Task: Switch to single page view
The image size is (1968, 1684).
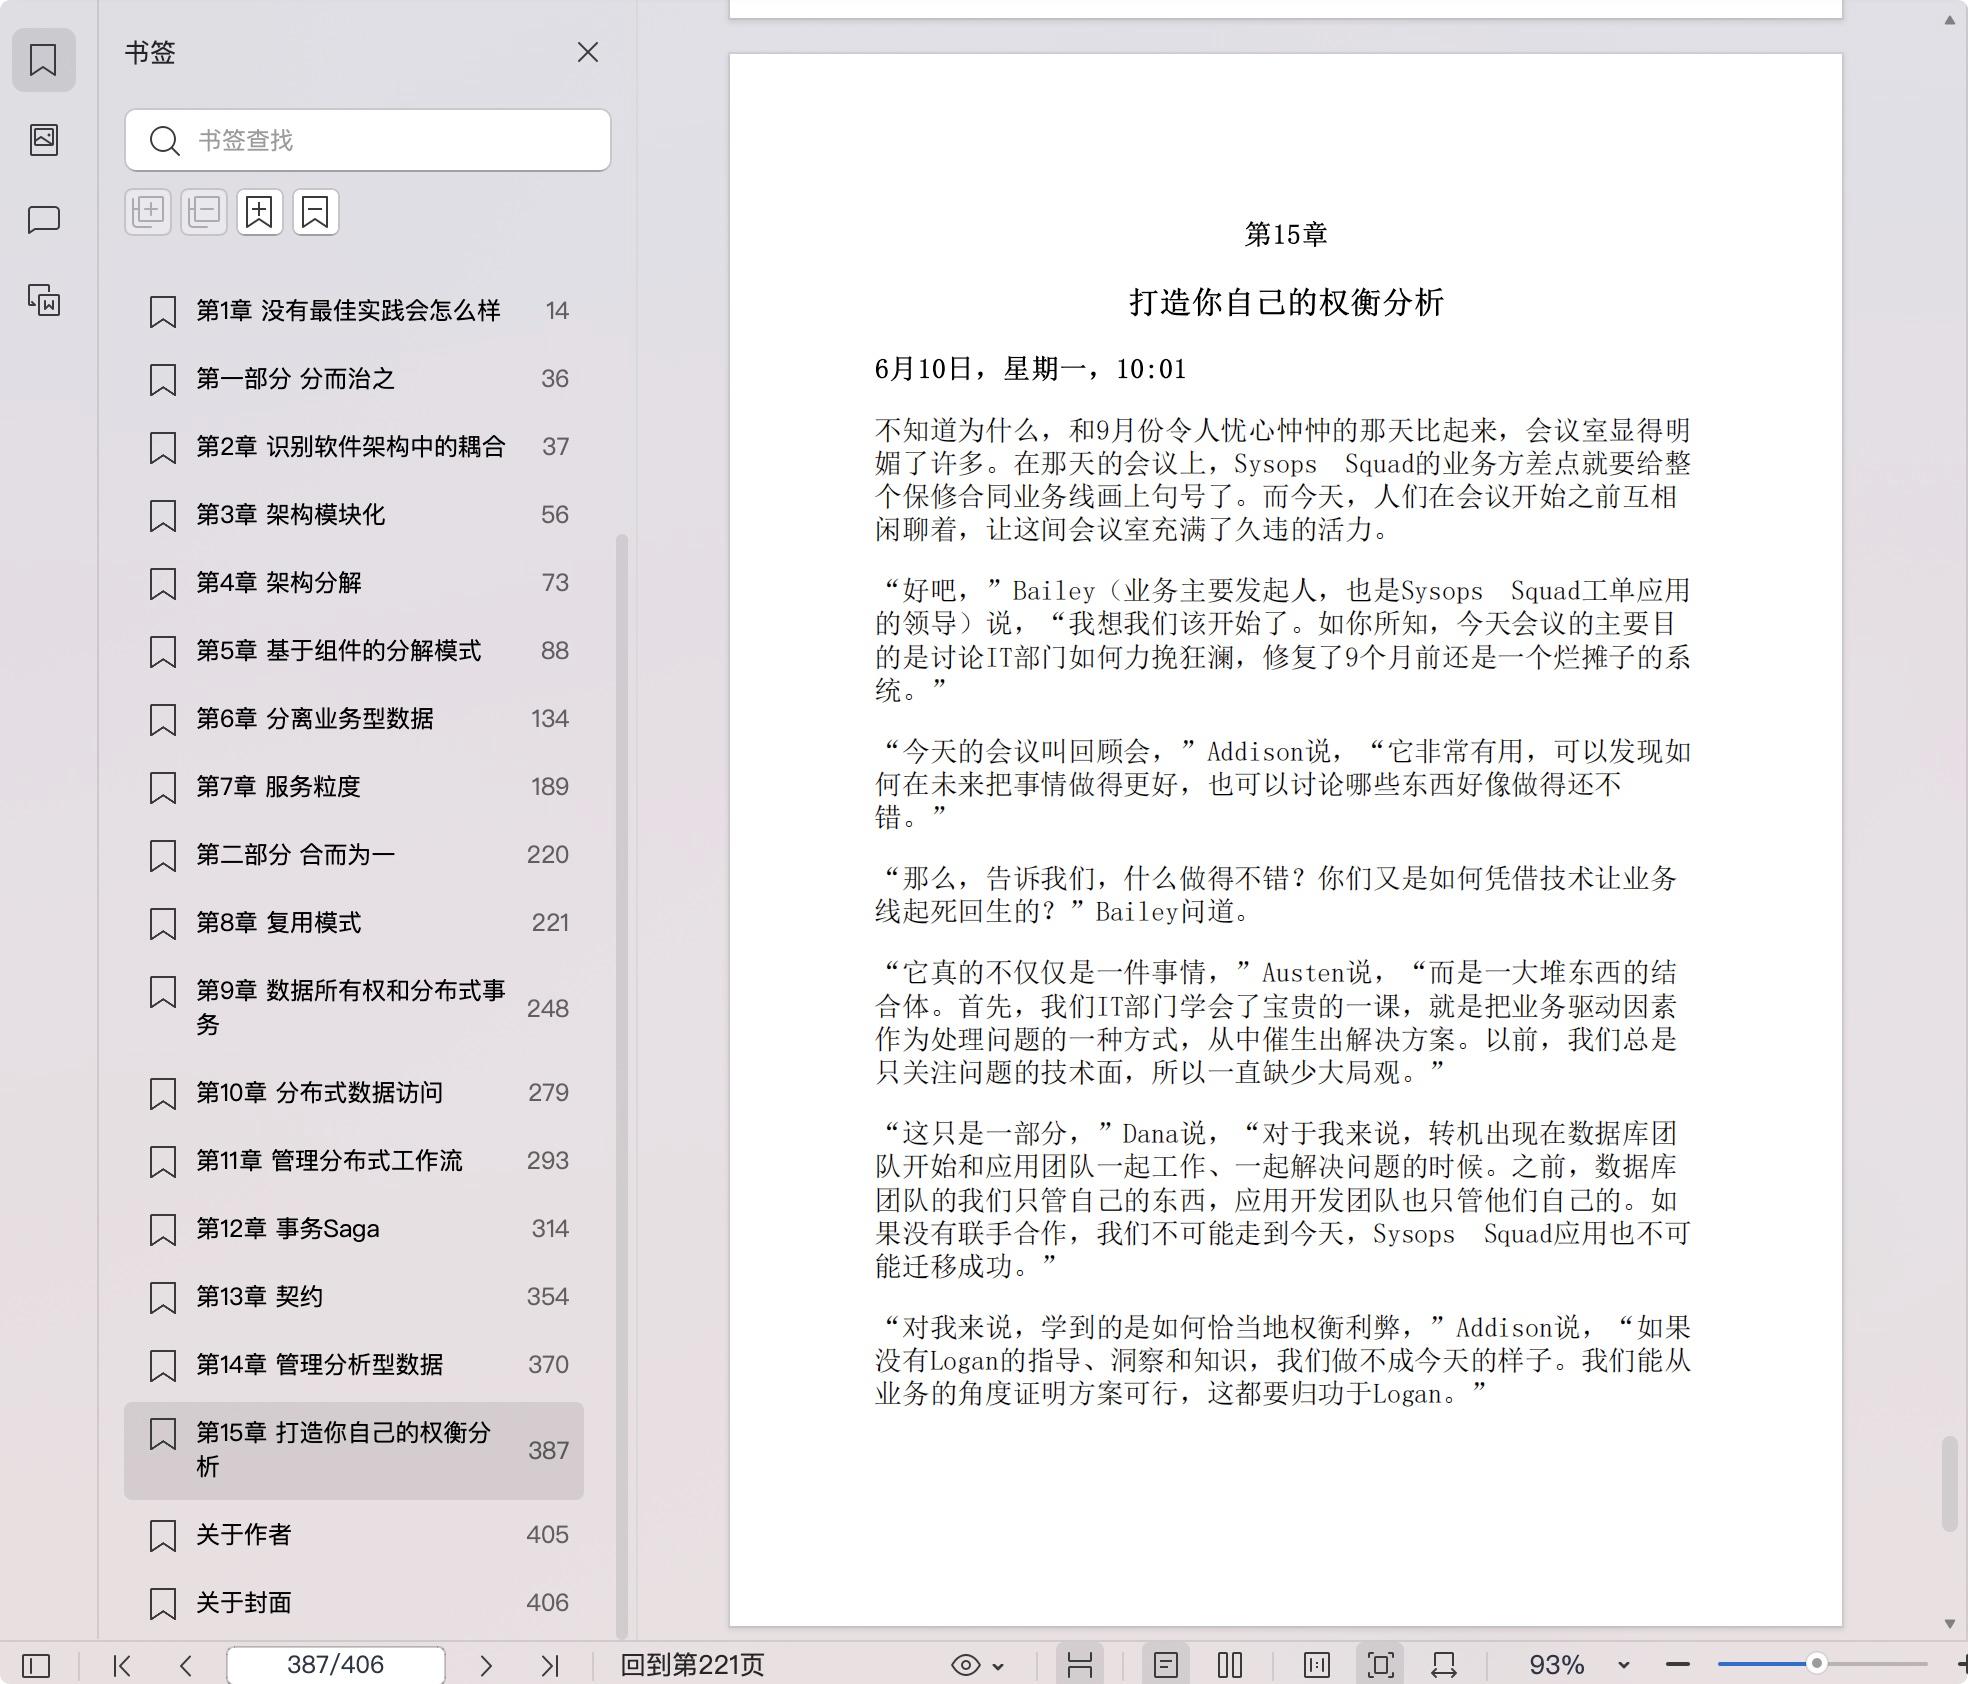Action: pos(1166,1665)
